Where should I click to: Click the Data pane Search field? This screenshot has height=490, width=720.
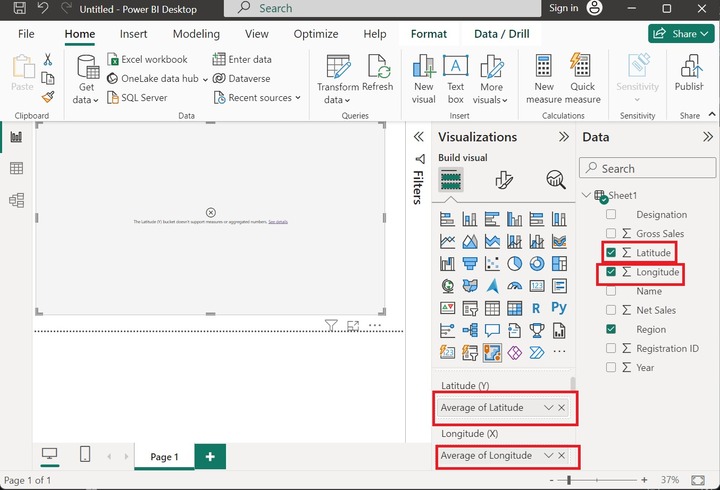647,168
